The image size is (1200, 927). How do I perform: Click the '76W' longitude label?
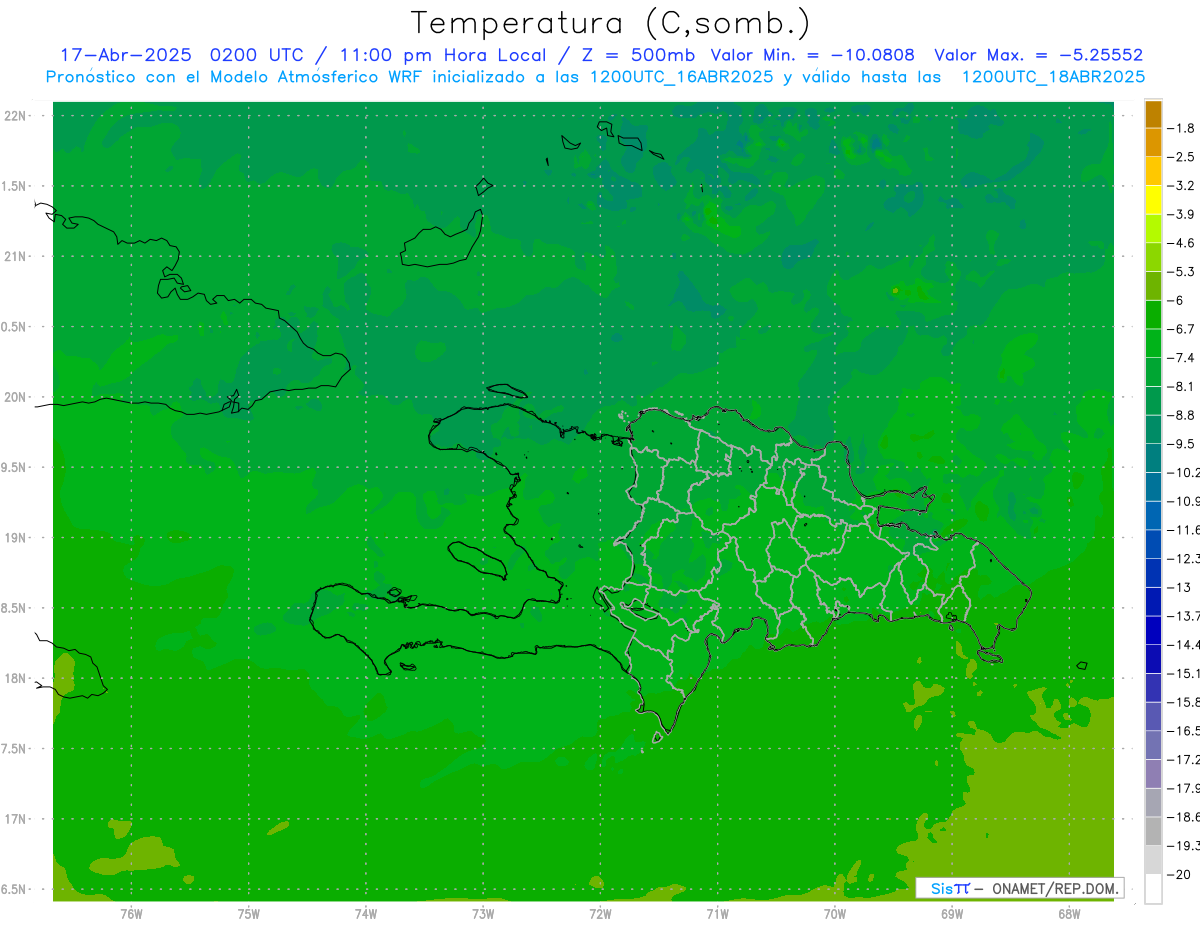click(x=131, y=913)
